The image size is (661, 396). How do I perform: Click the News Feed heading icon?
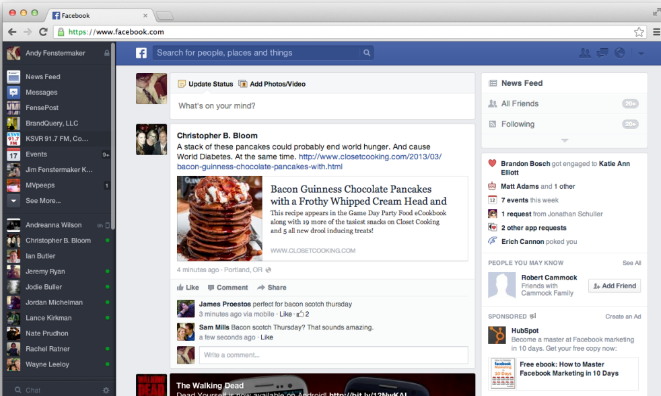tap(493, 84)
